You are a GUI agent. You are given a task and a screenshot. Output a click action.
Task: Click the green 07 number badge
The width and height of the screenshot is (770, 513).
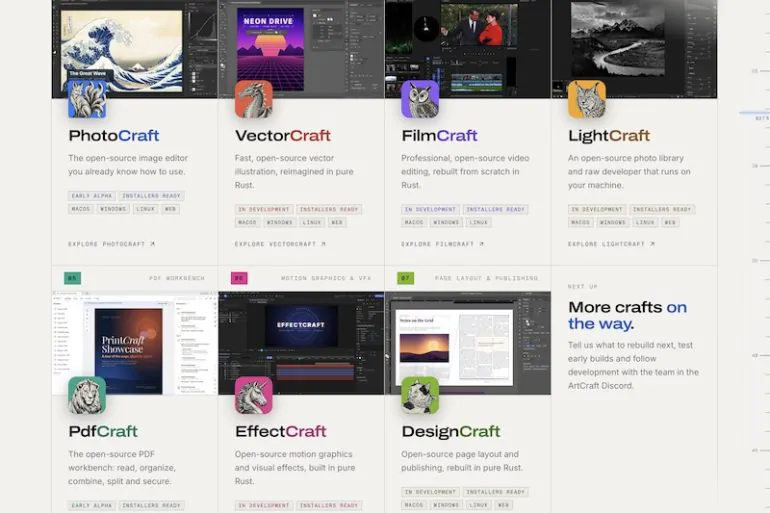(406, 278)
